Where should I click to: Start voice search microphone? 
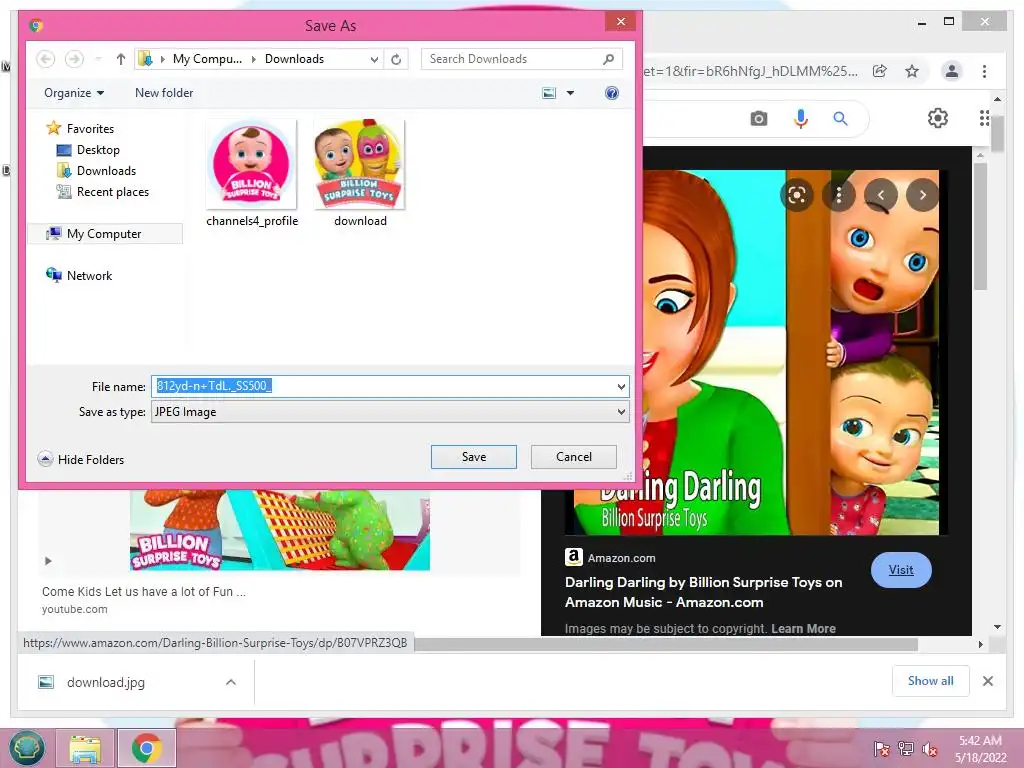pos(801,119)
